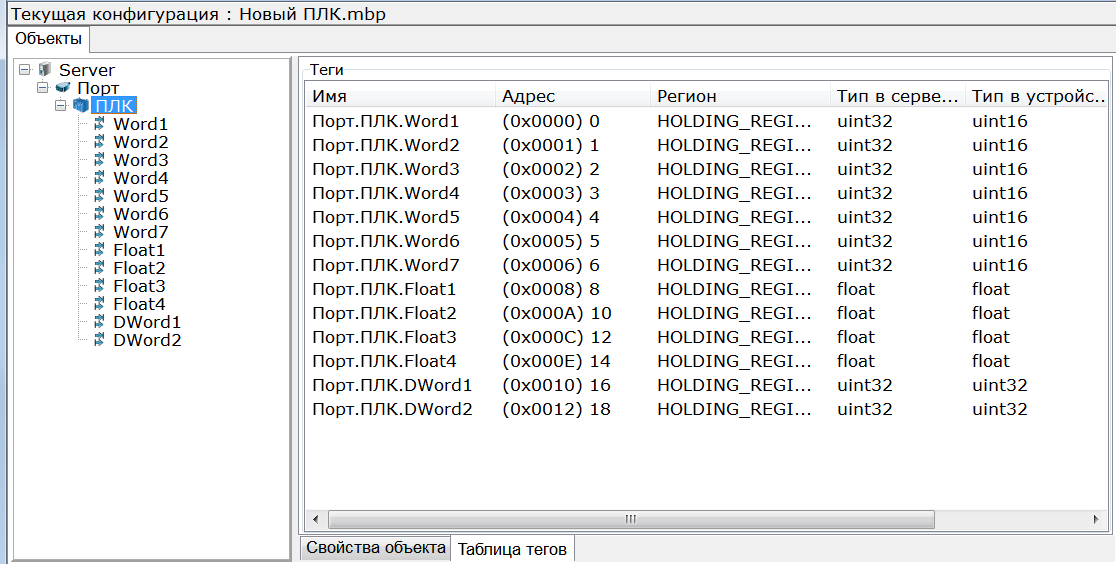Sort tags by Адрес column header

570,96
